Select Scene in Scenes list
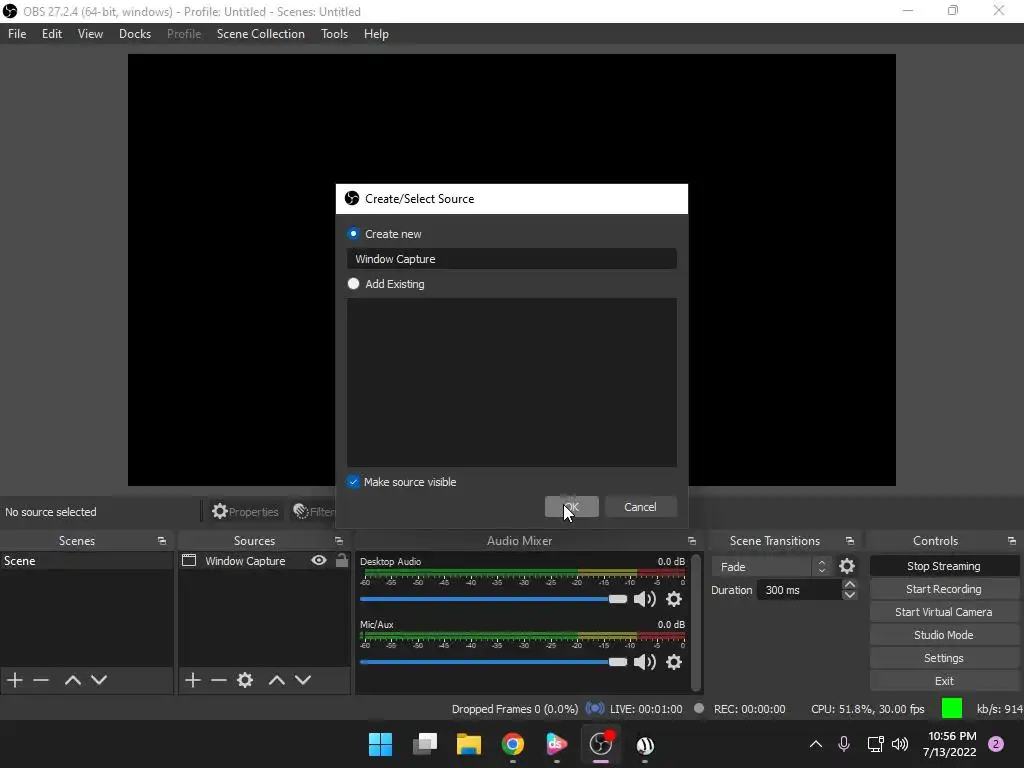1024x768 pixels. click(x=87, y=561)
